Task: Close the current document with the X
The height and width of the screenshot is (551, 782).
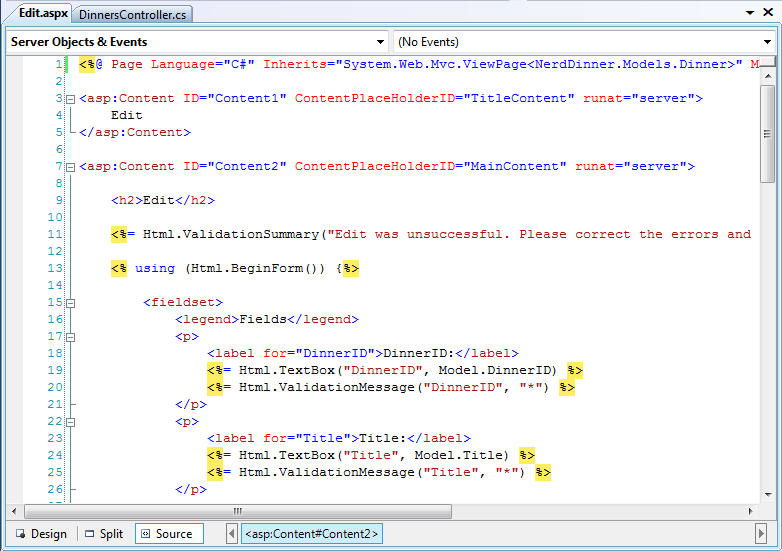Action: 768,14
